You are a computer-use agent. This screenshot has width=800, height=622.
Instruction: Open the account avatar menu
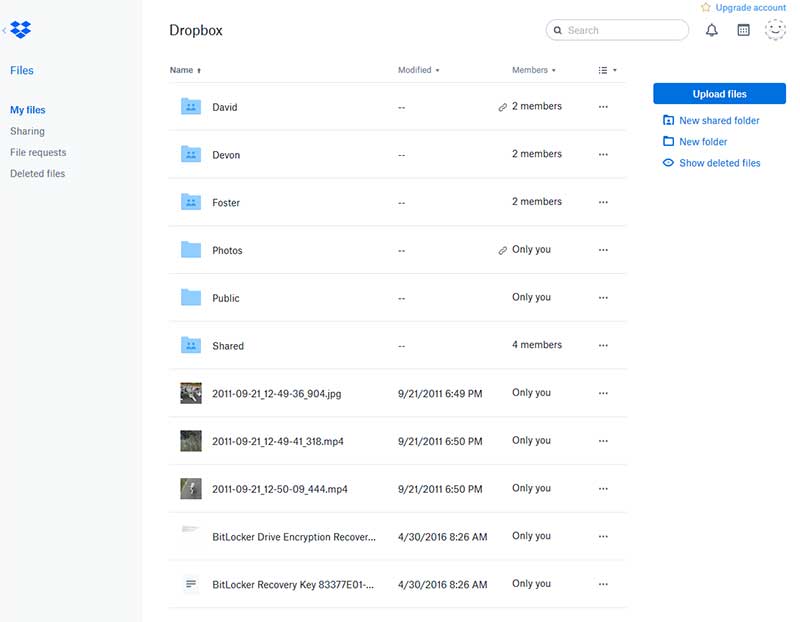pyautogui.click(x=775, y=31)
